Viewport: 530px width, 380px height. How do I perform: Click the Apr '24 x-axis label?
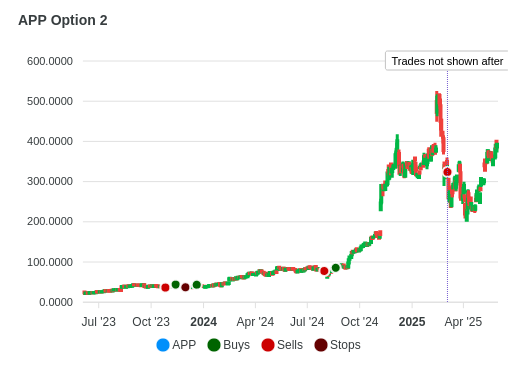click(255, 322)
